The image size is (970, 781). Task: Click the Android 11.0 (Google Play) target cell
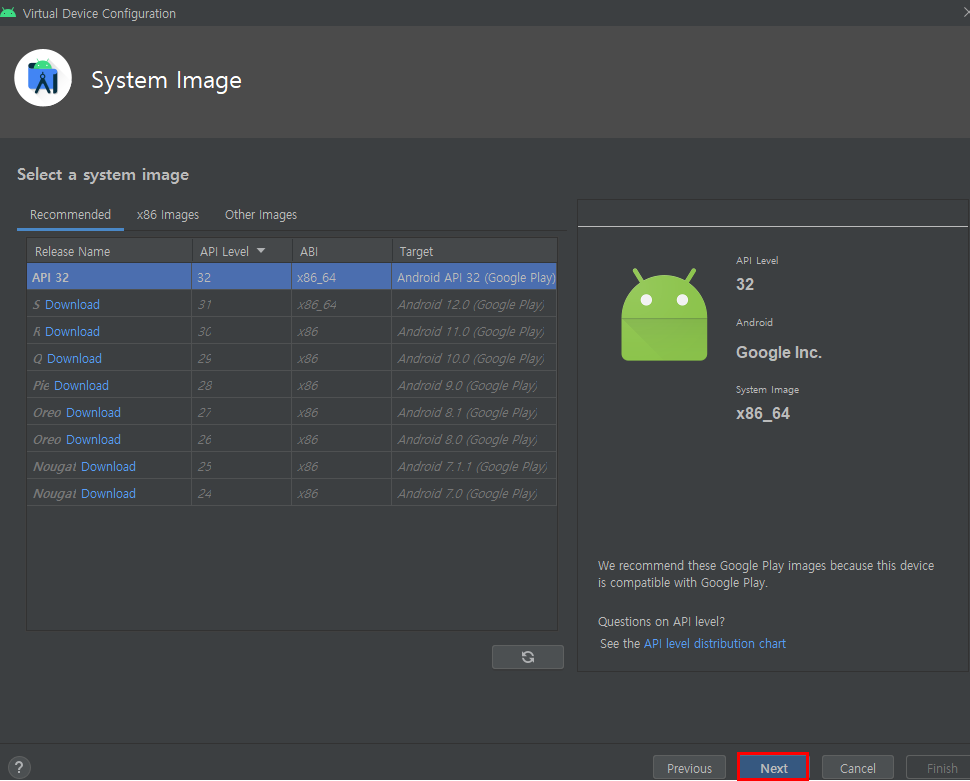474,332
